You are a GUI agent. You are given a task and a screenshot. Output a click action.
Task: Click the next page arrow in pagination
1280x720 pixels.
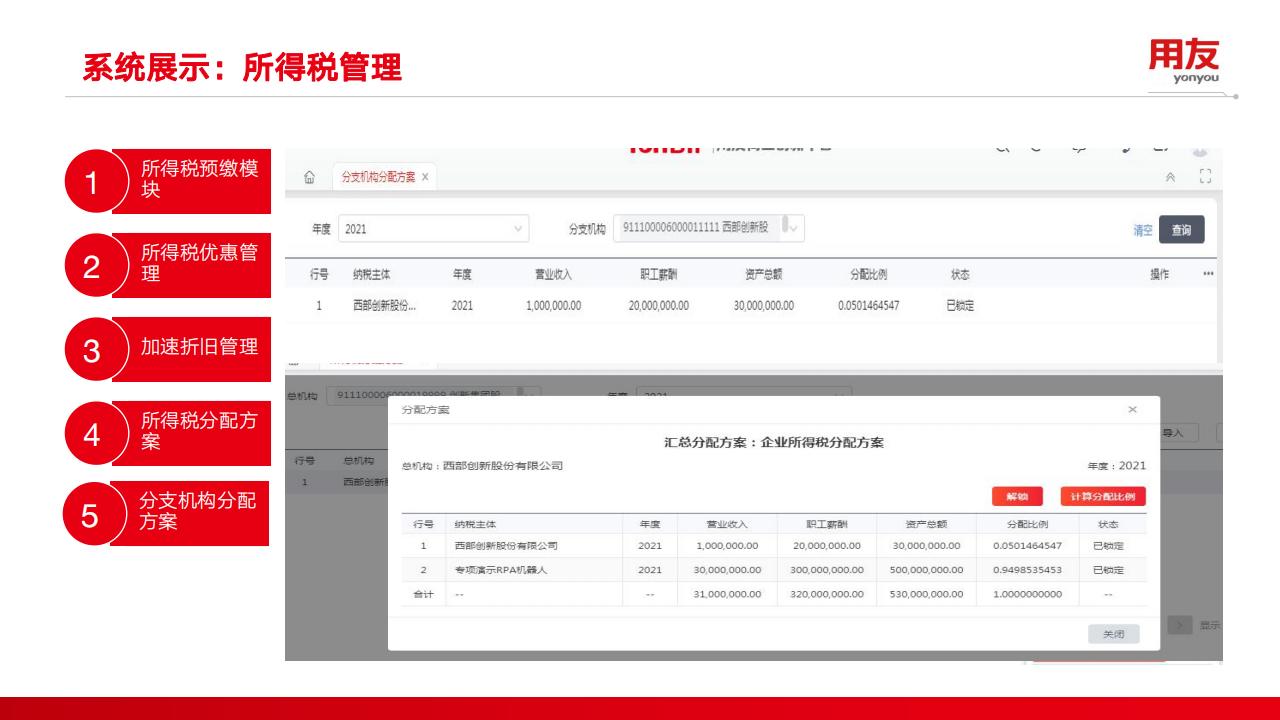coord(1180,625)
